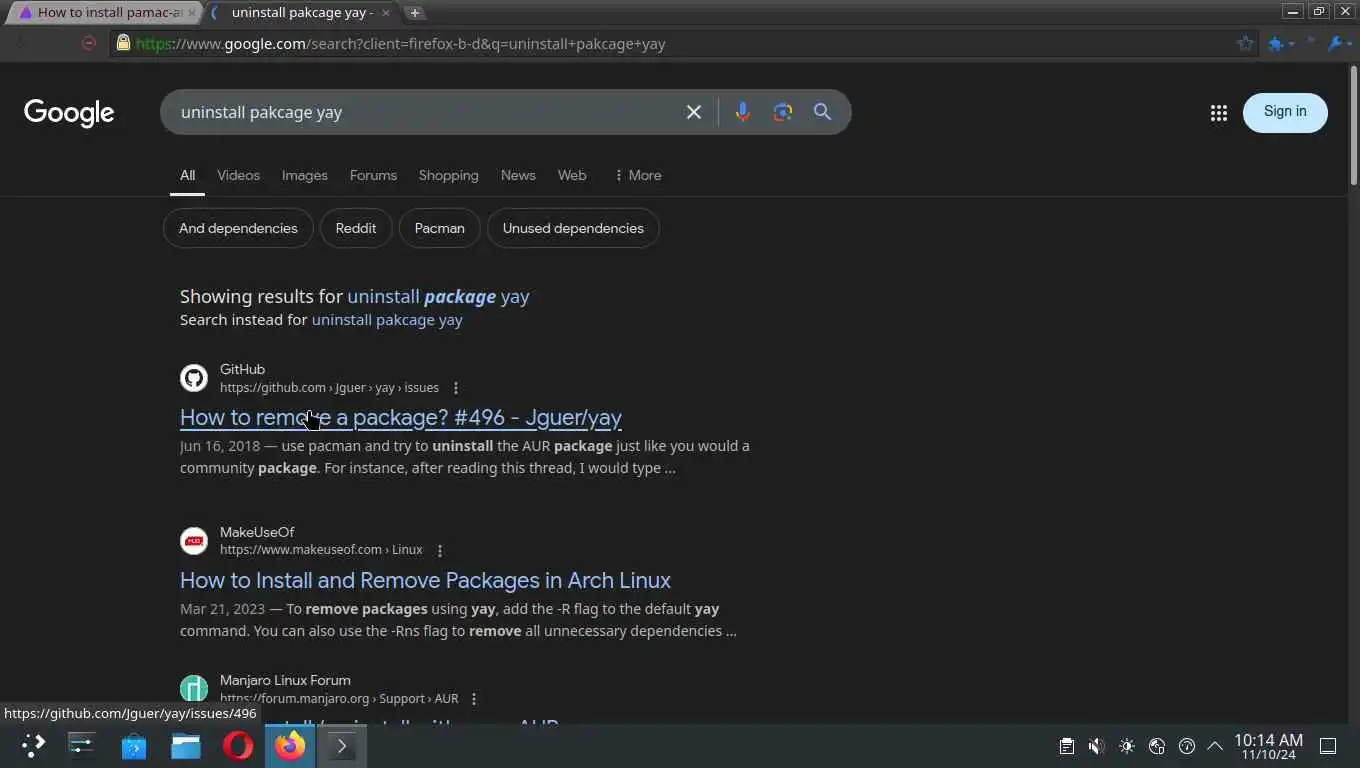Open the wrench tools menu icon
Viewport: 1360px width, 768px height.
point(1334,43)
